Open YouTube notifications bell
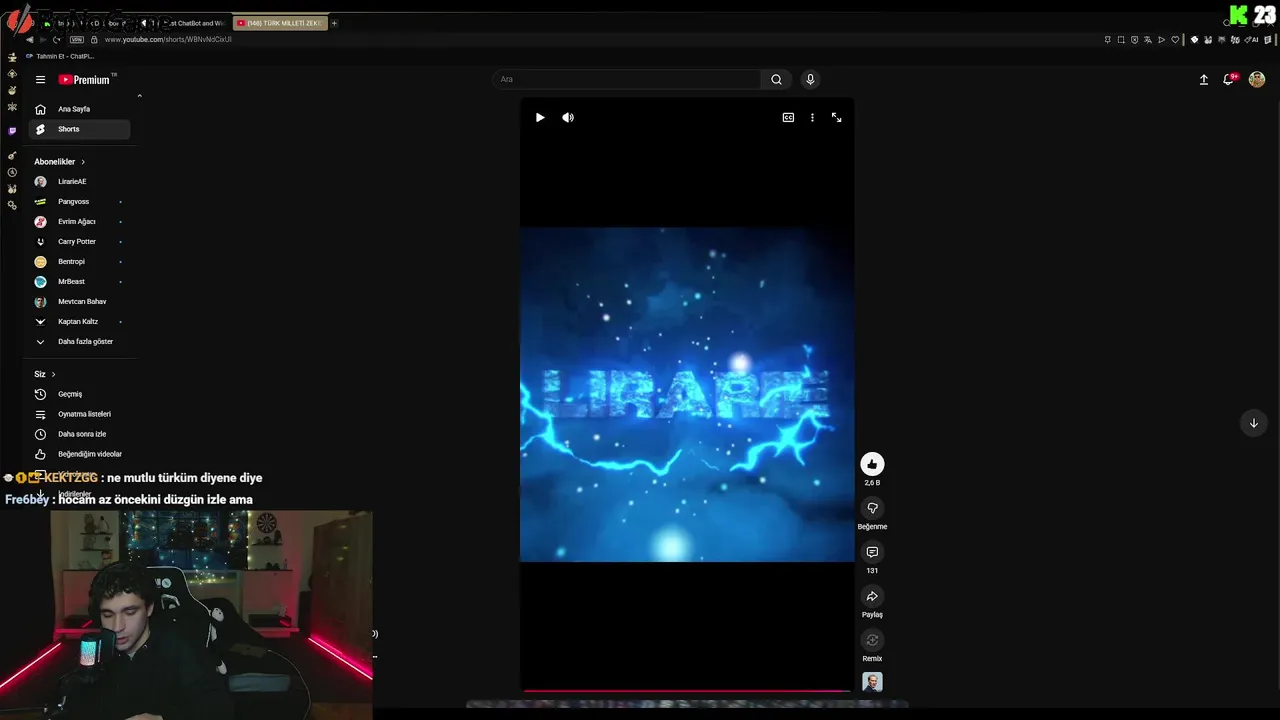 coord(1229,80)
